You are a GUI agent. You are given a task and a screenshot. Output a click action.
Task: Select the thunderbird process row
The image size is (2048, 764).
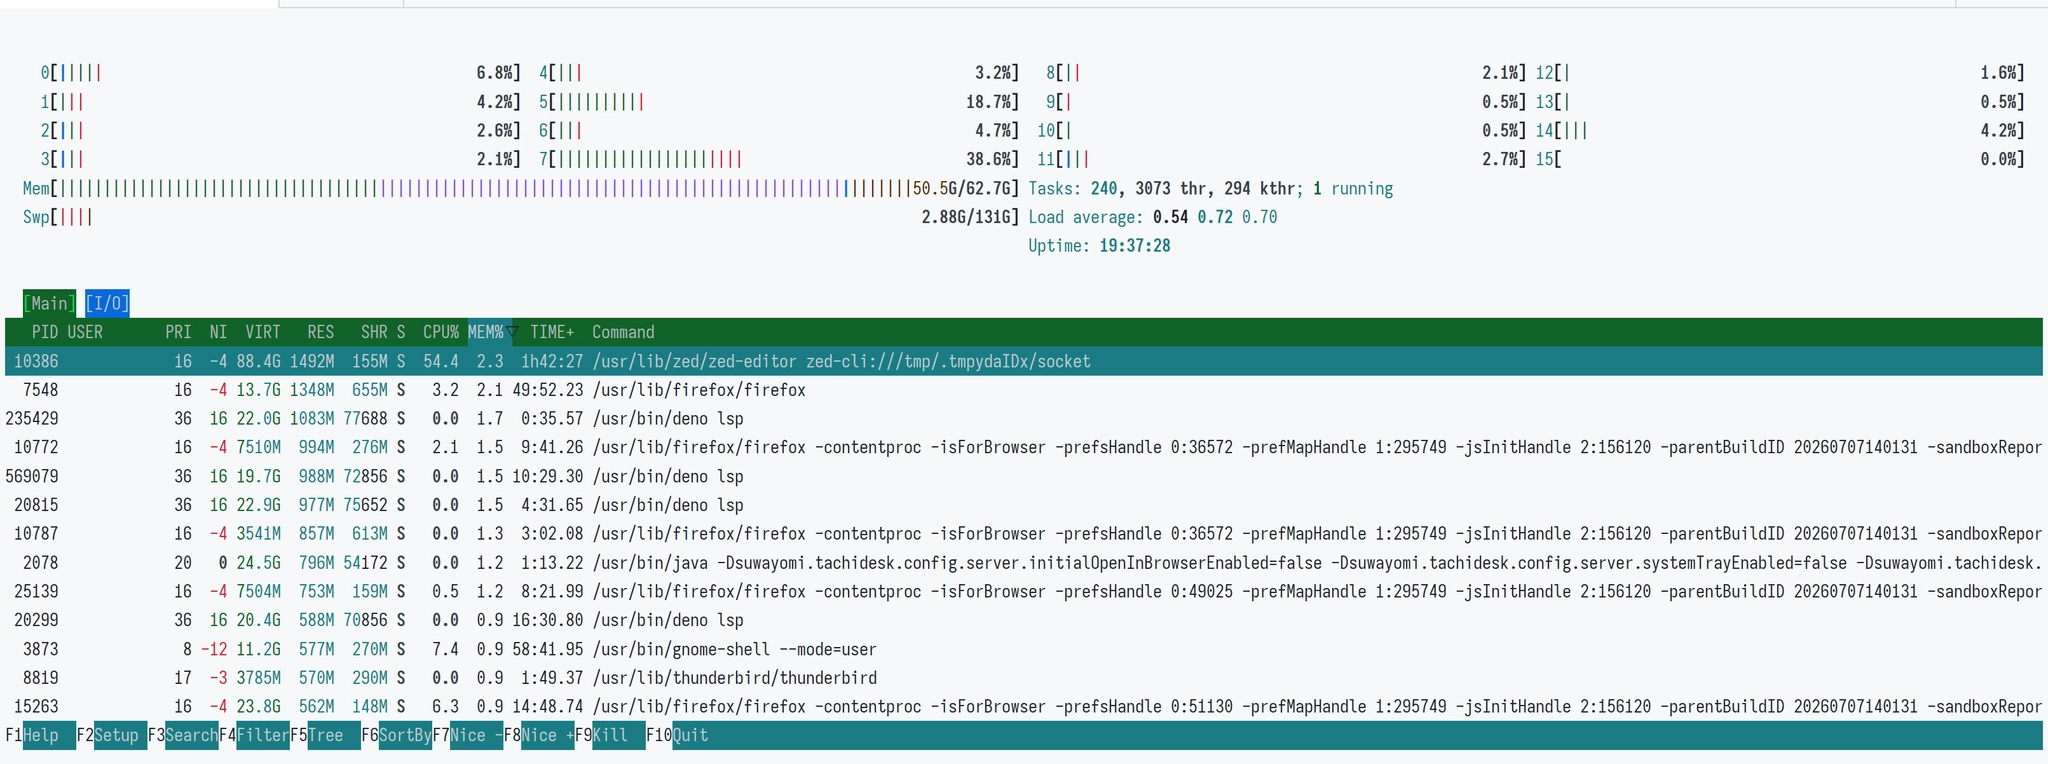[x=1024, y=678]
